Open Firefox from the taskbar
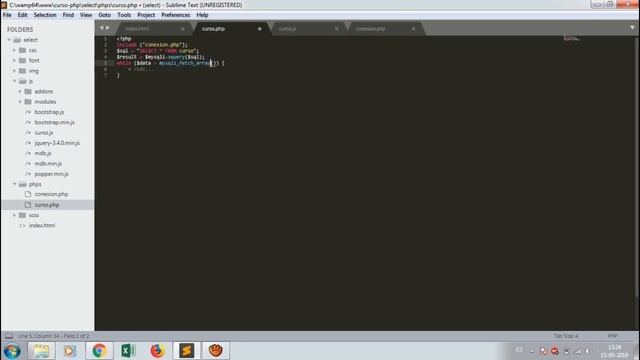This screenshot has width=640, height=360. point(157,351)
